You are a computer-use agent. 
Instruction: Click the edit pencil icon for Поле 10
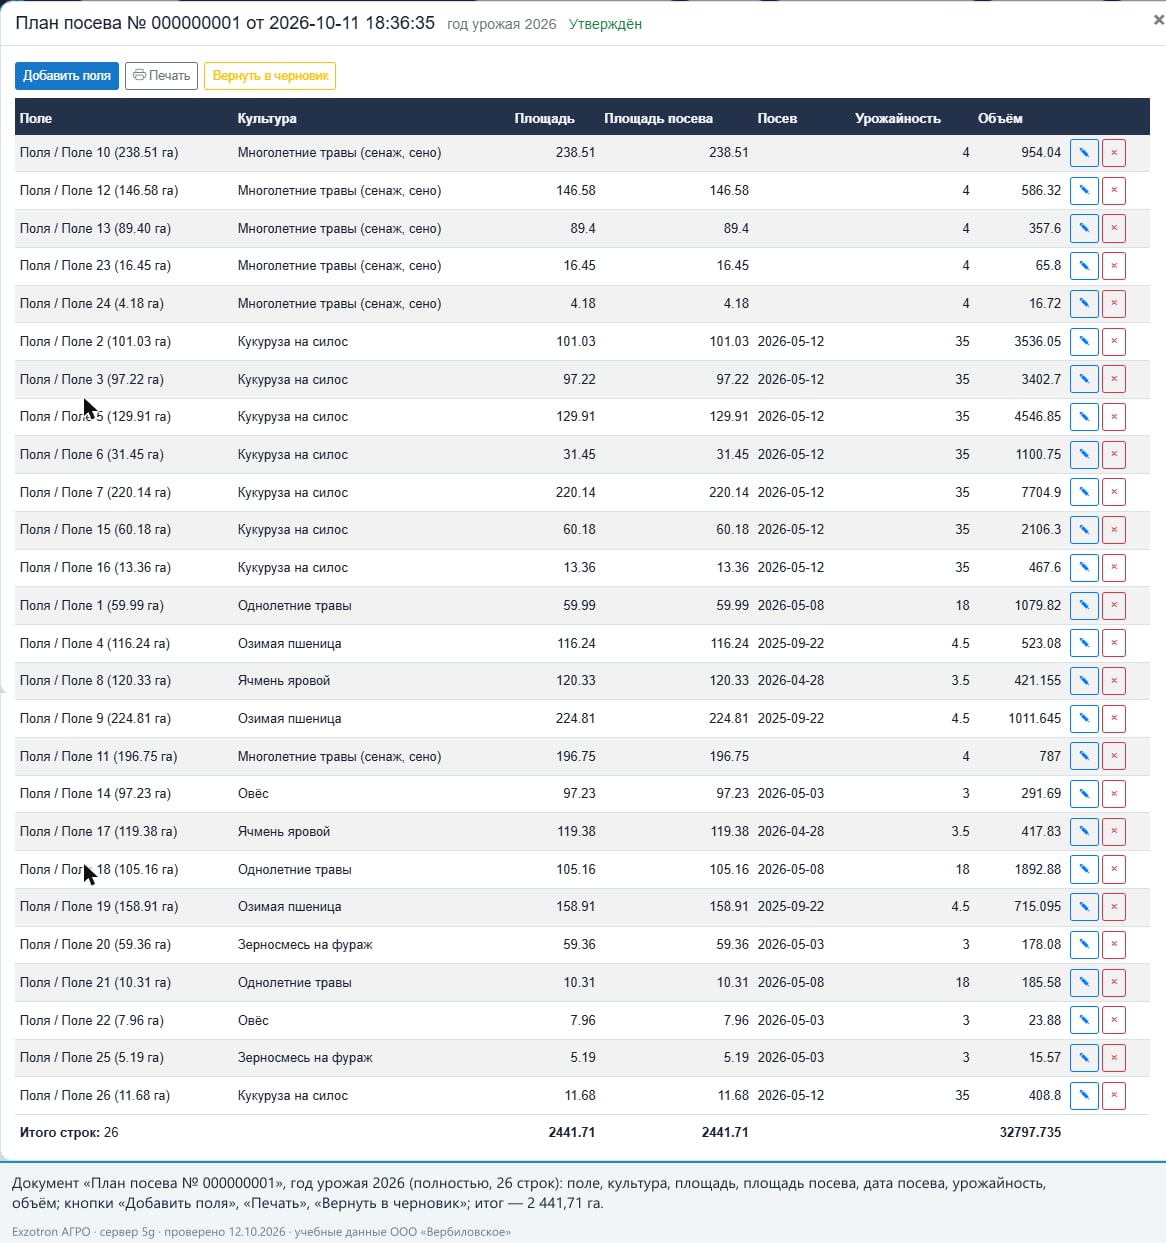[1084, 153]
